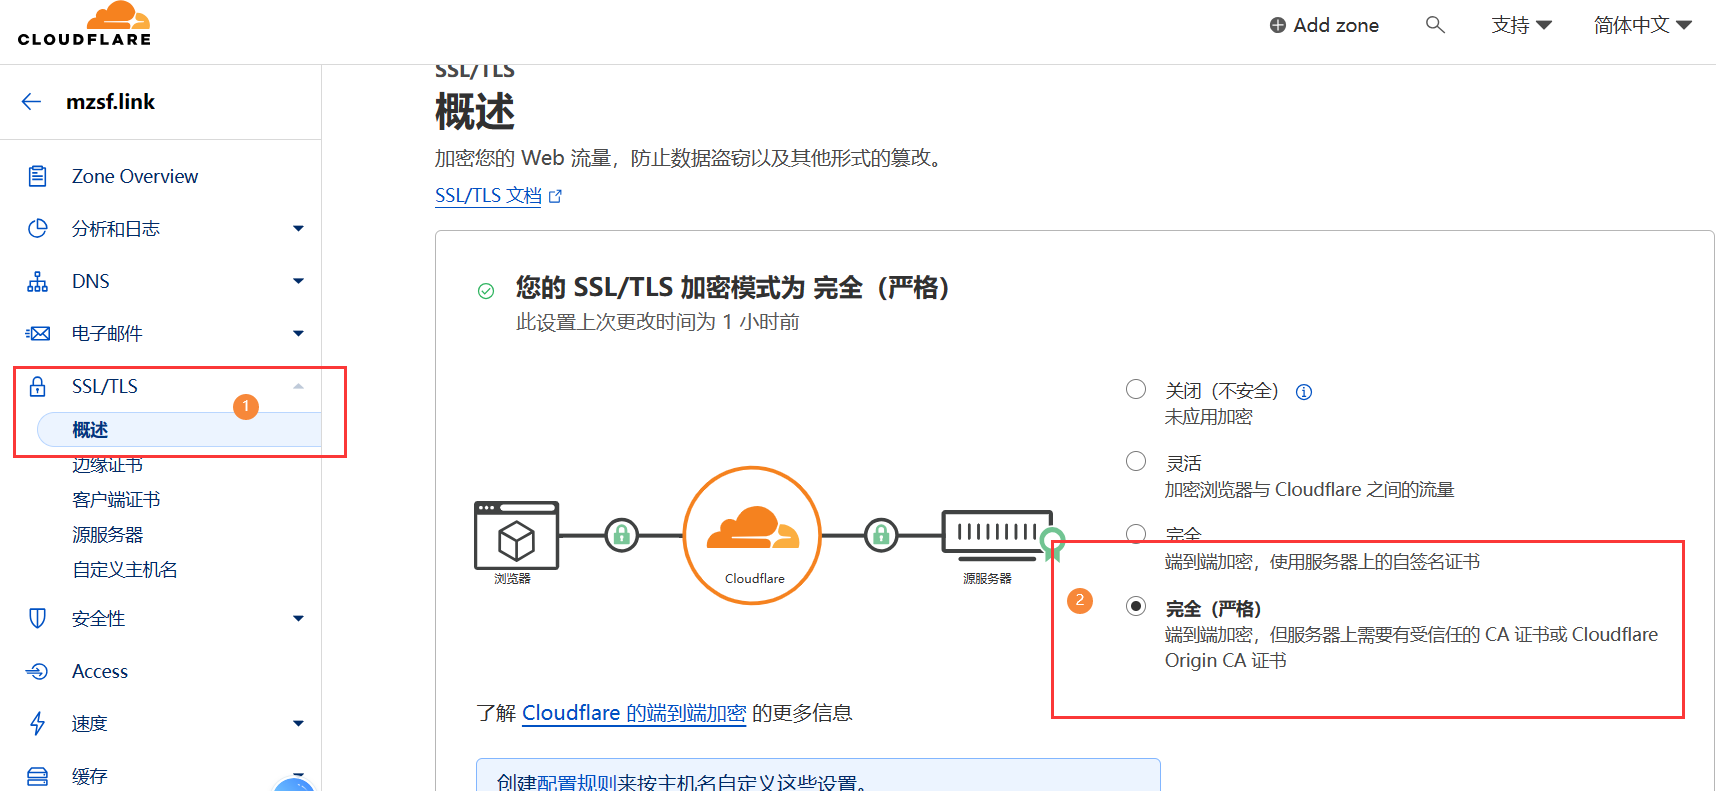Open Cloudflare 的端到端加密 link
Viewport: 1716px width, 791px height.
pyautogui.click(x=634, y=713)
